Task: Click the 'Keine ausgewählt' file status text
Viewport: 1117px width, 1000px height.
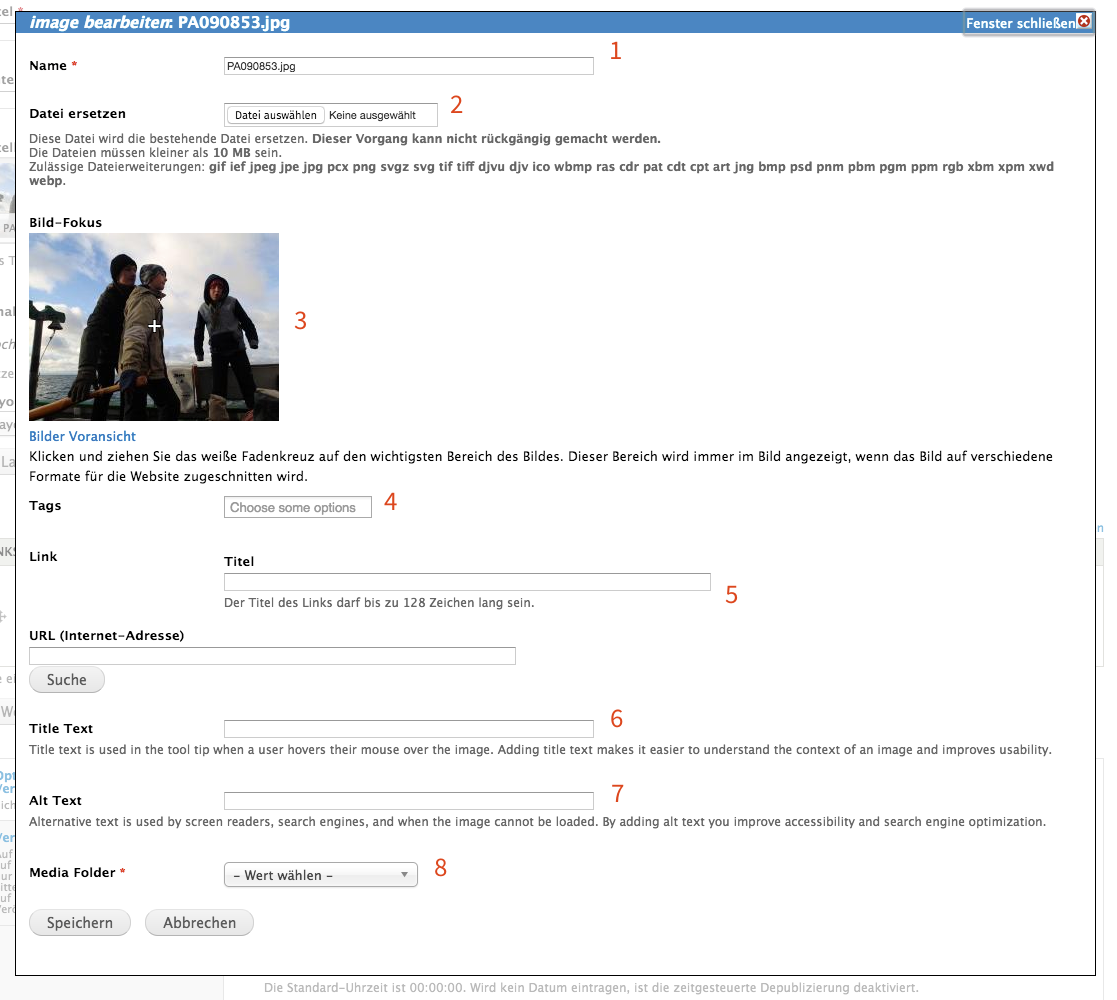Action: [372, 115]
